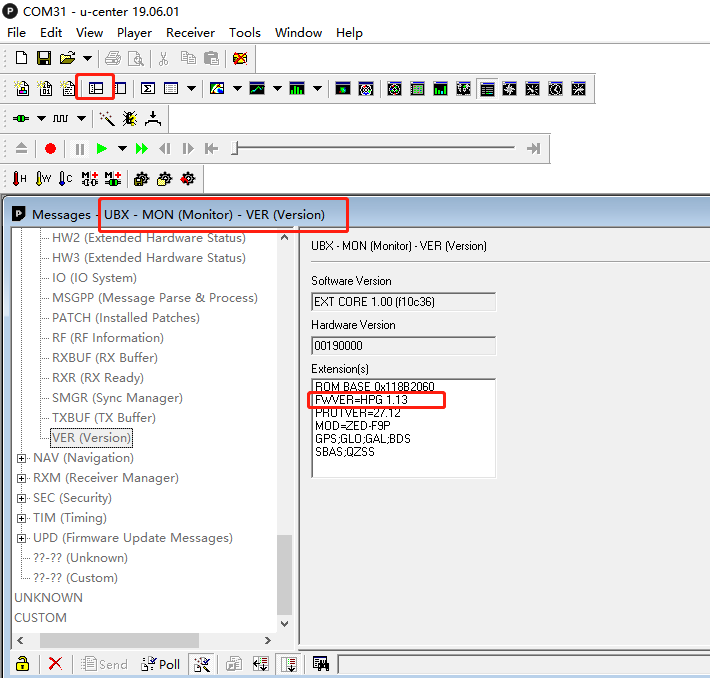The image size is (710, 678).
Task: Click the skip to end arrow button
Action: point(533,149)
